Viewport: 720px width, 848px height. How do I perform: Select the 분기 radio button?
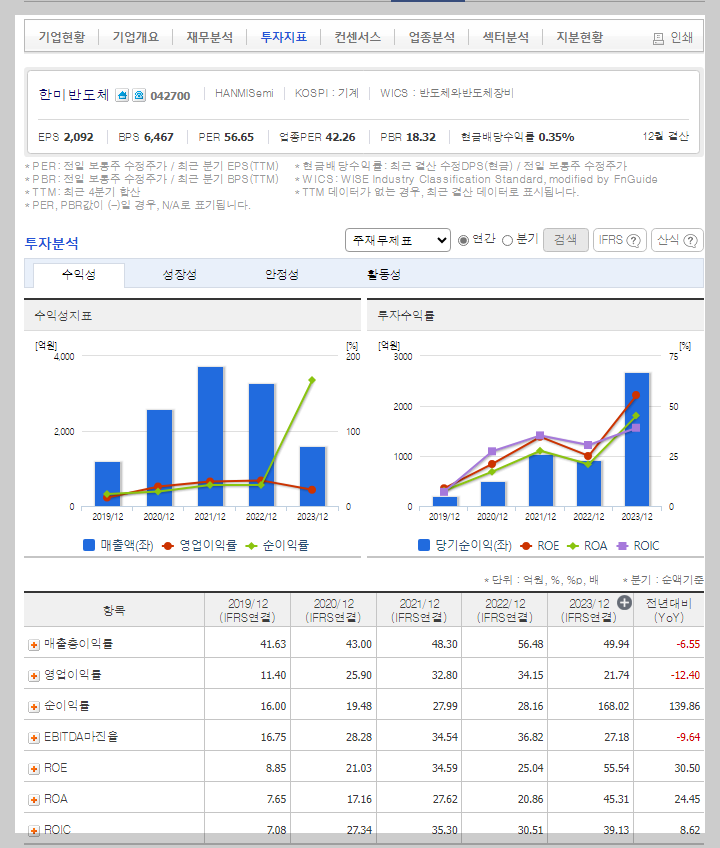click(x=507, y=240)
